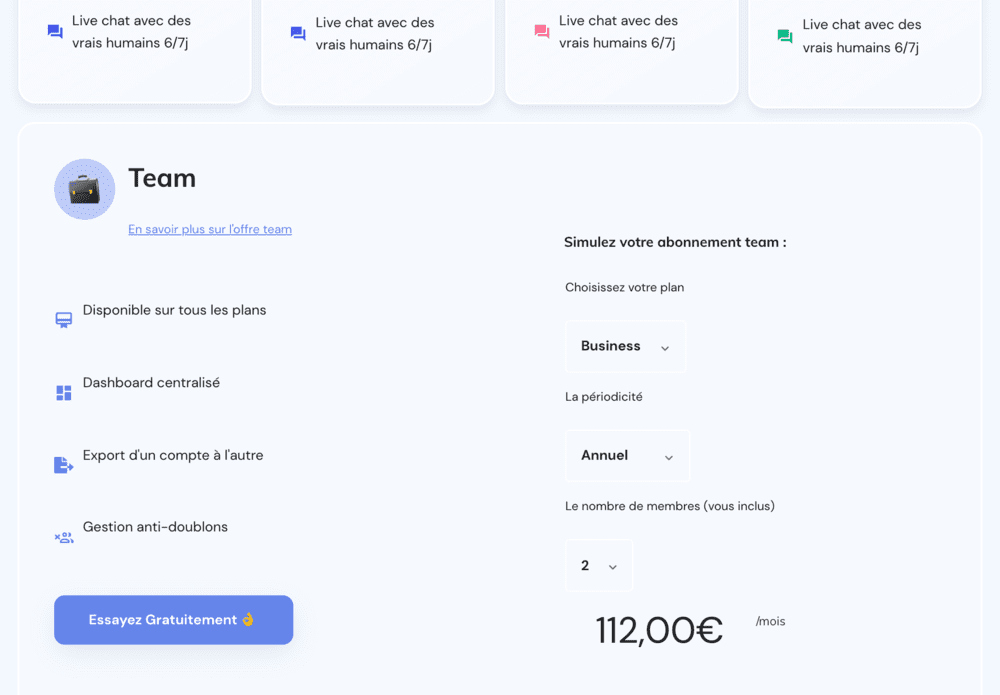Click the "Team" heading
The height and width of the screenshot is (695, 1000).
point(162,178)
